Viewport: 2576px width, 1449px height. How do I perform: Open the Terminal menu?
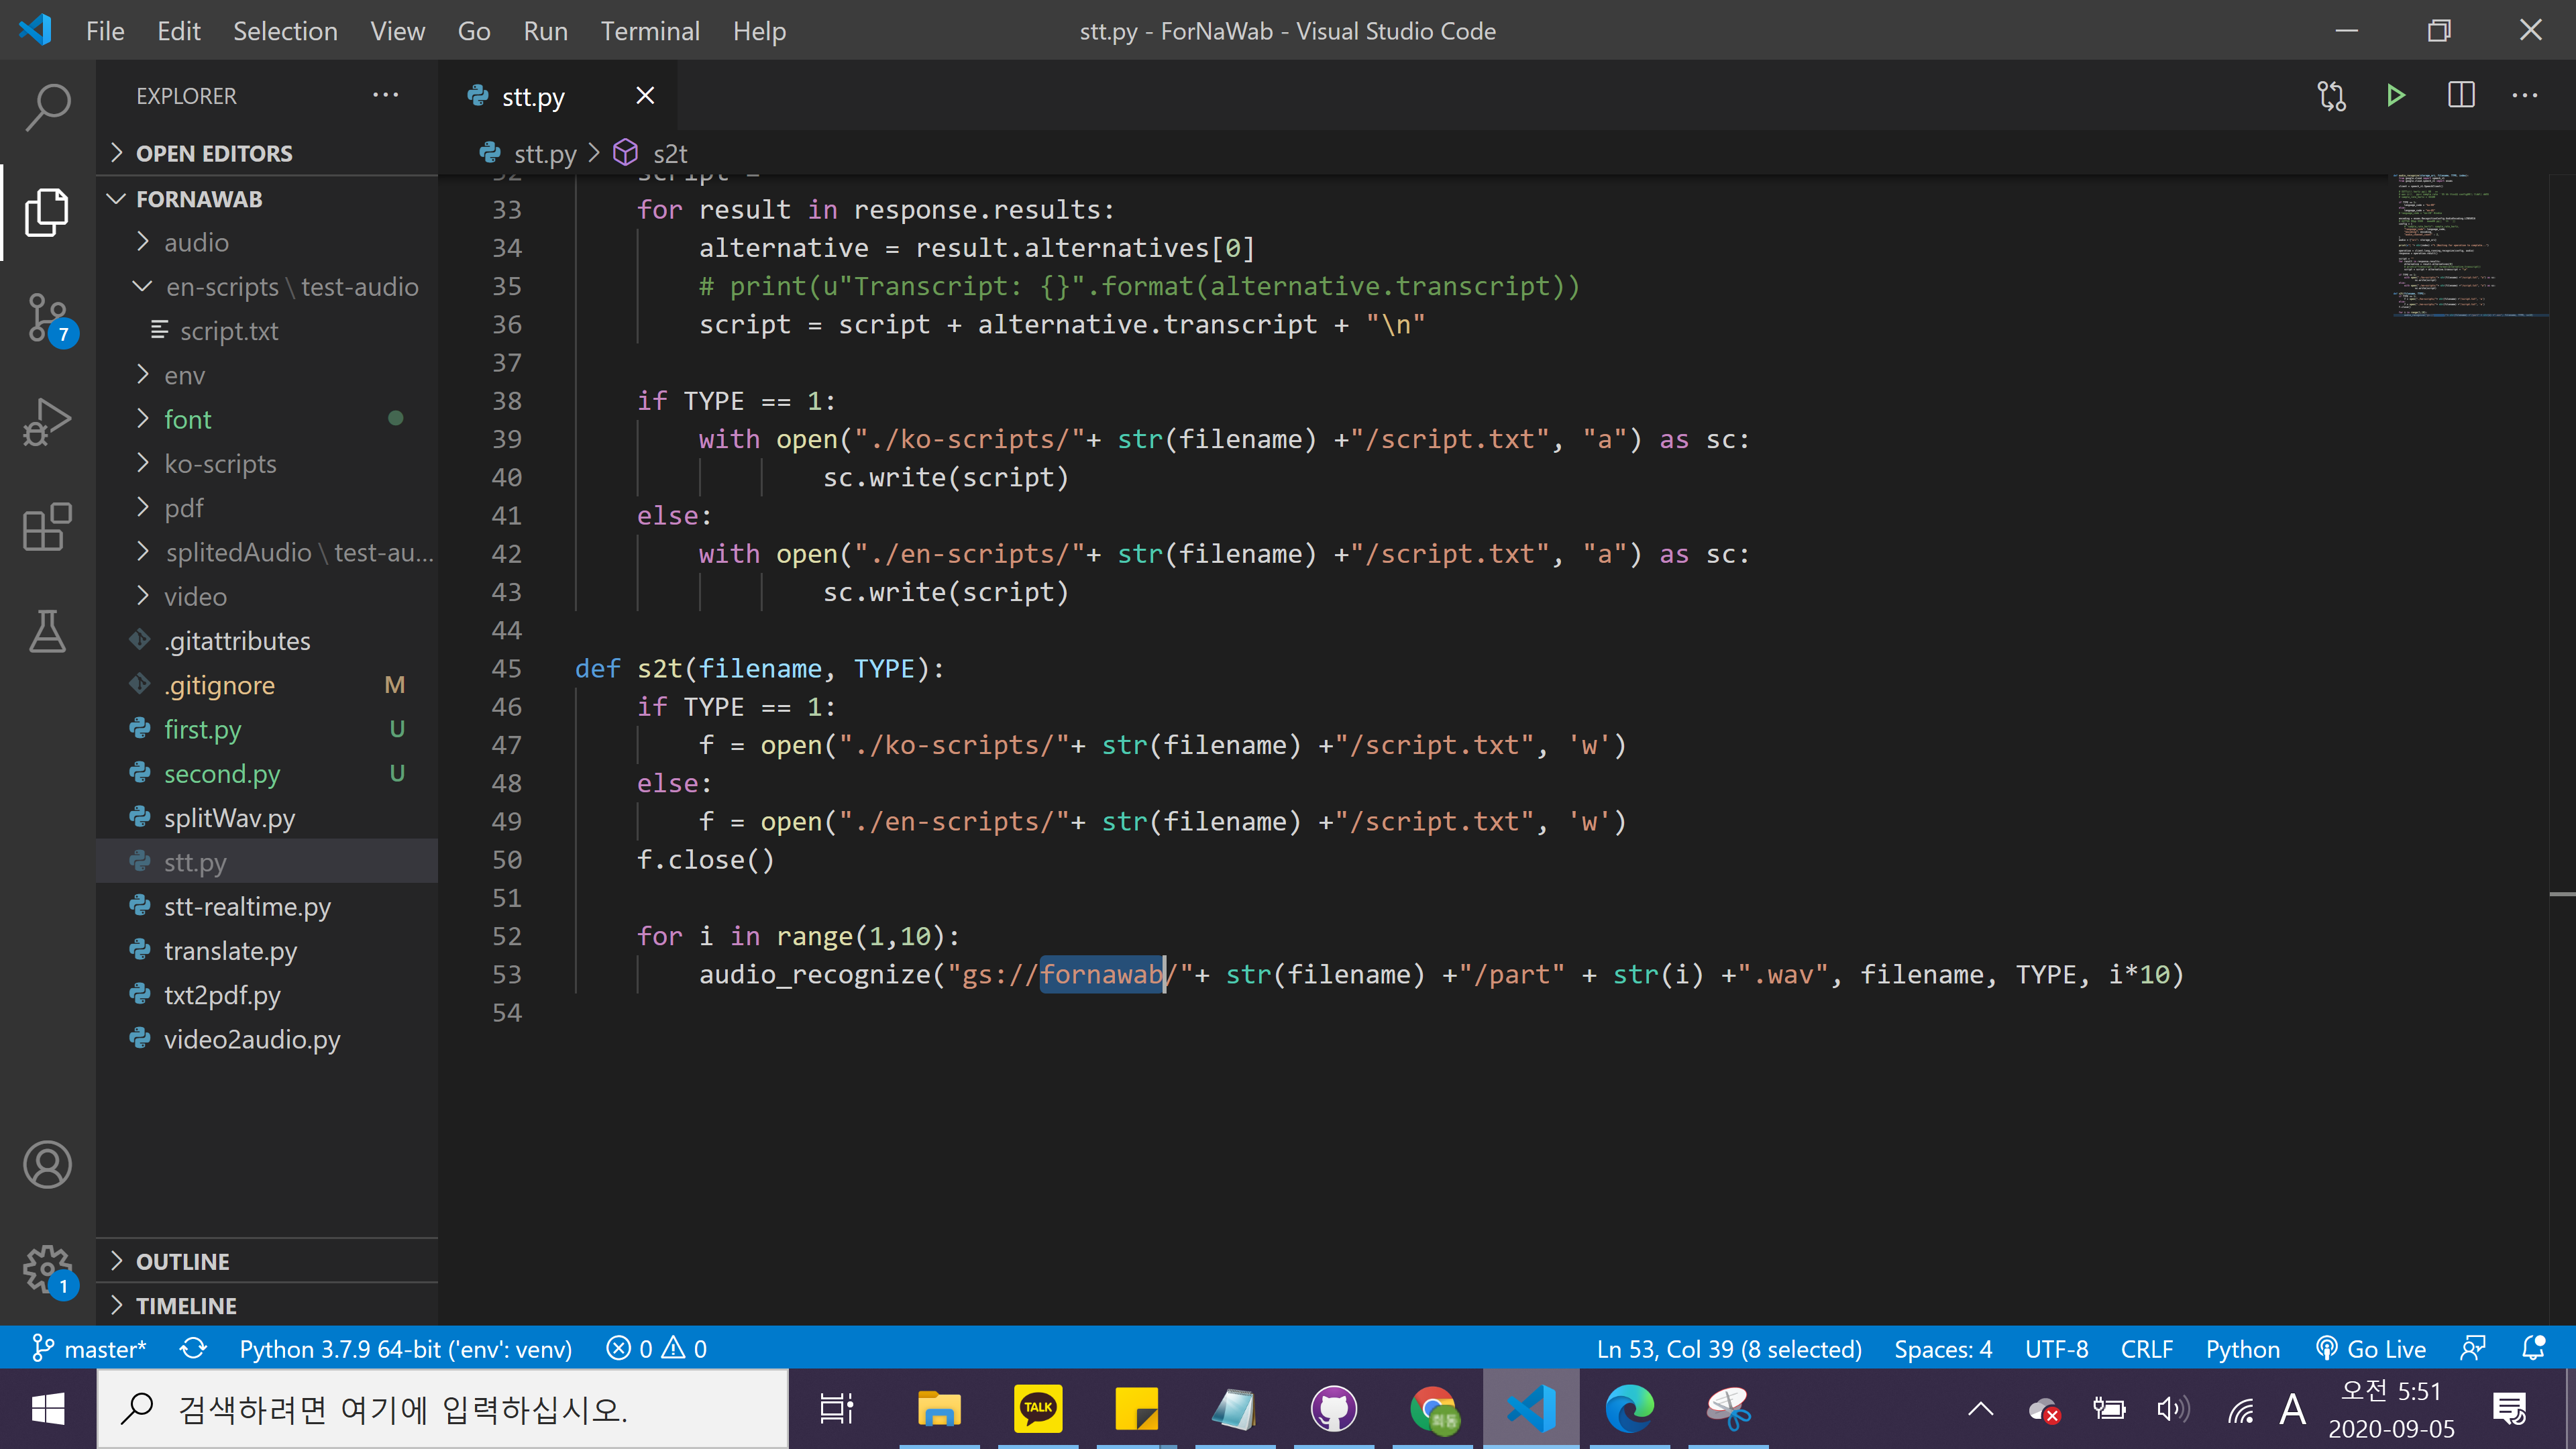(650, 30)
